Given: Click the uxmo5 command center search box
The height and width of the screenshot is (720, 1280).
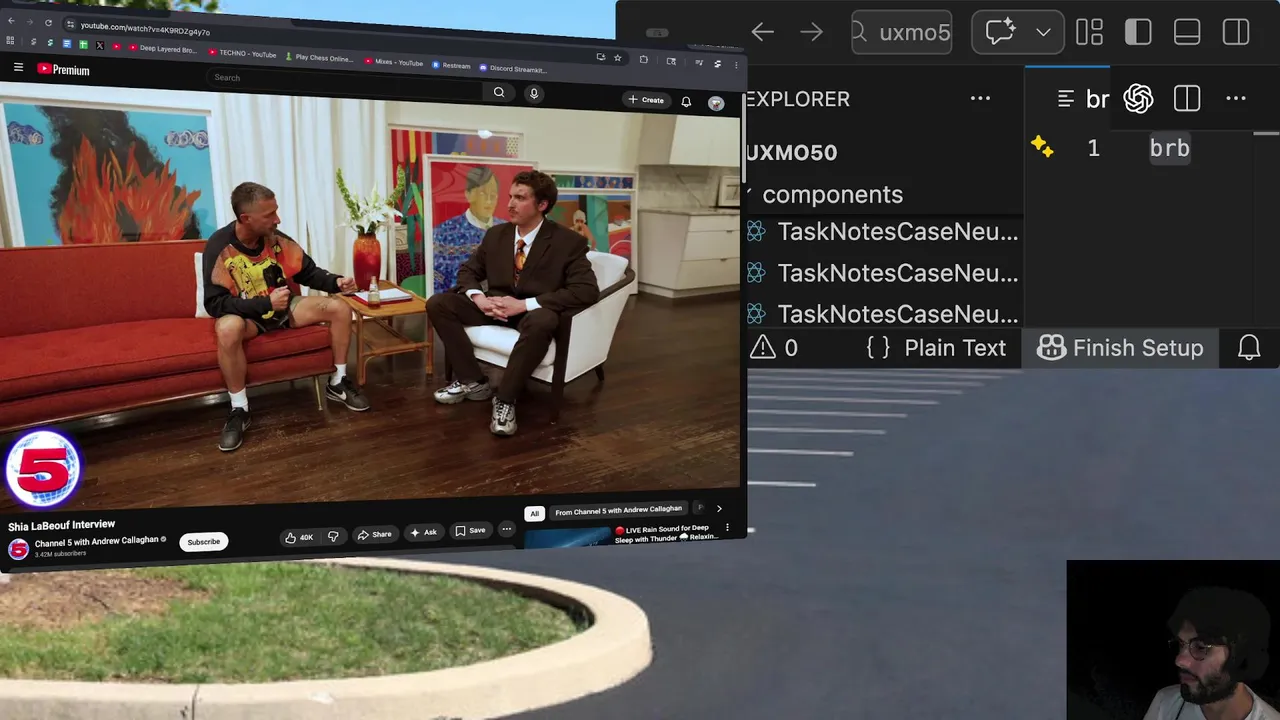Looking at the screenshot, I should coord(902,32).
